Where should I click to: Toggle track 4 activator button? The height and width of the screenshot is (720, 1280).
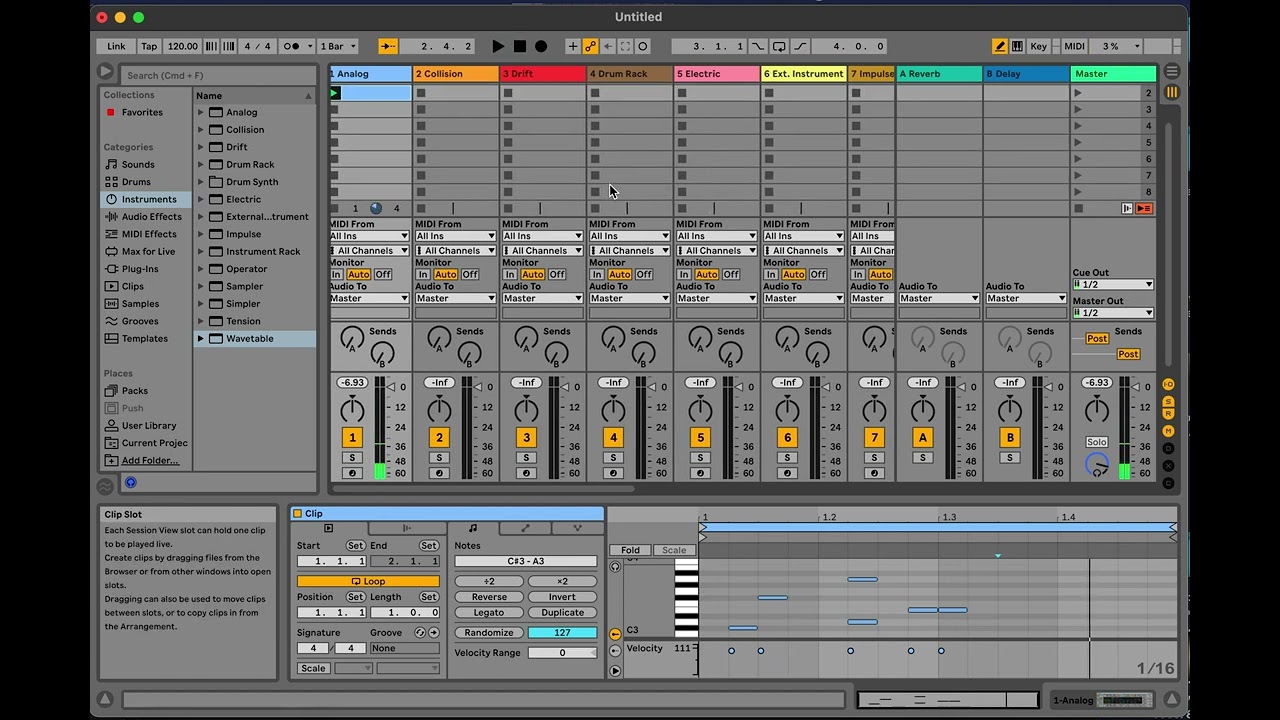pos(613,437)
